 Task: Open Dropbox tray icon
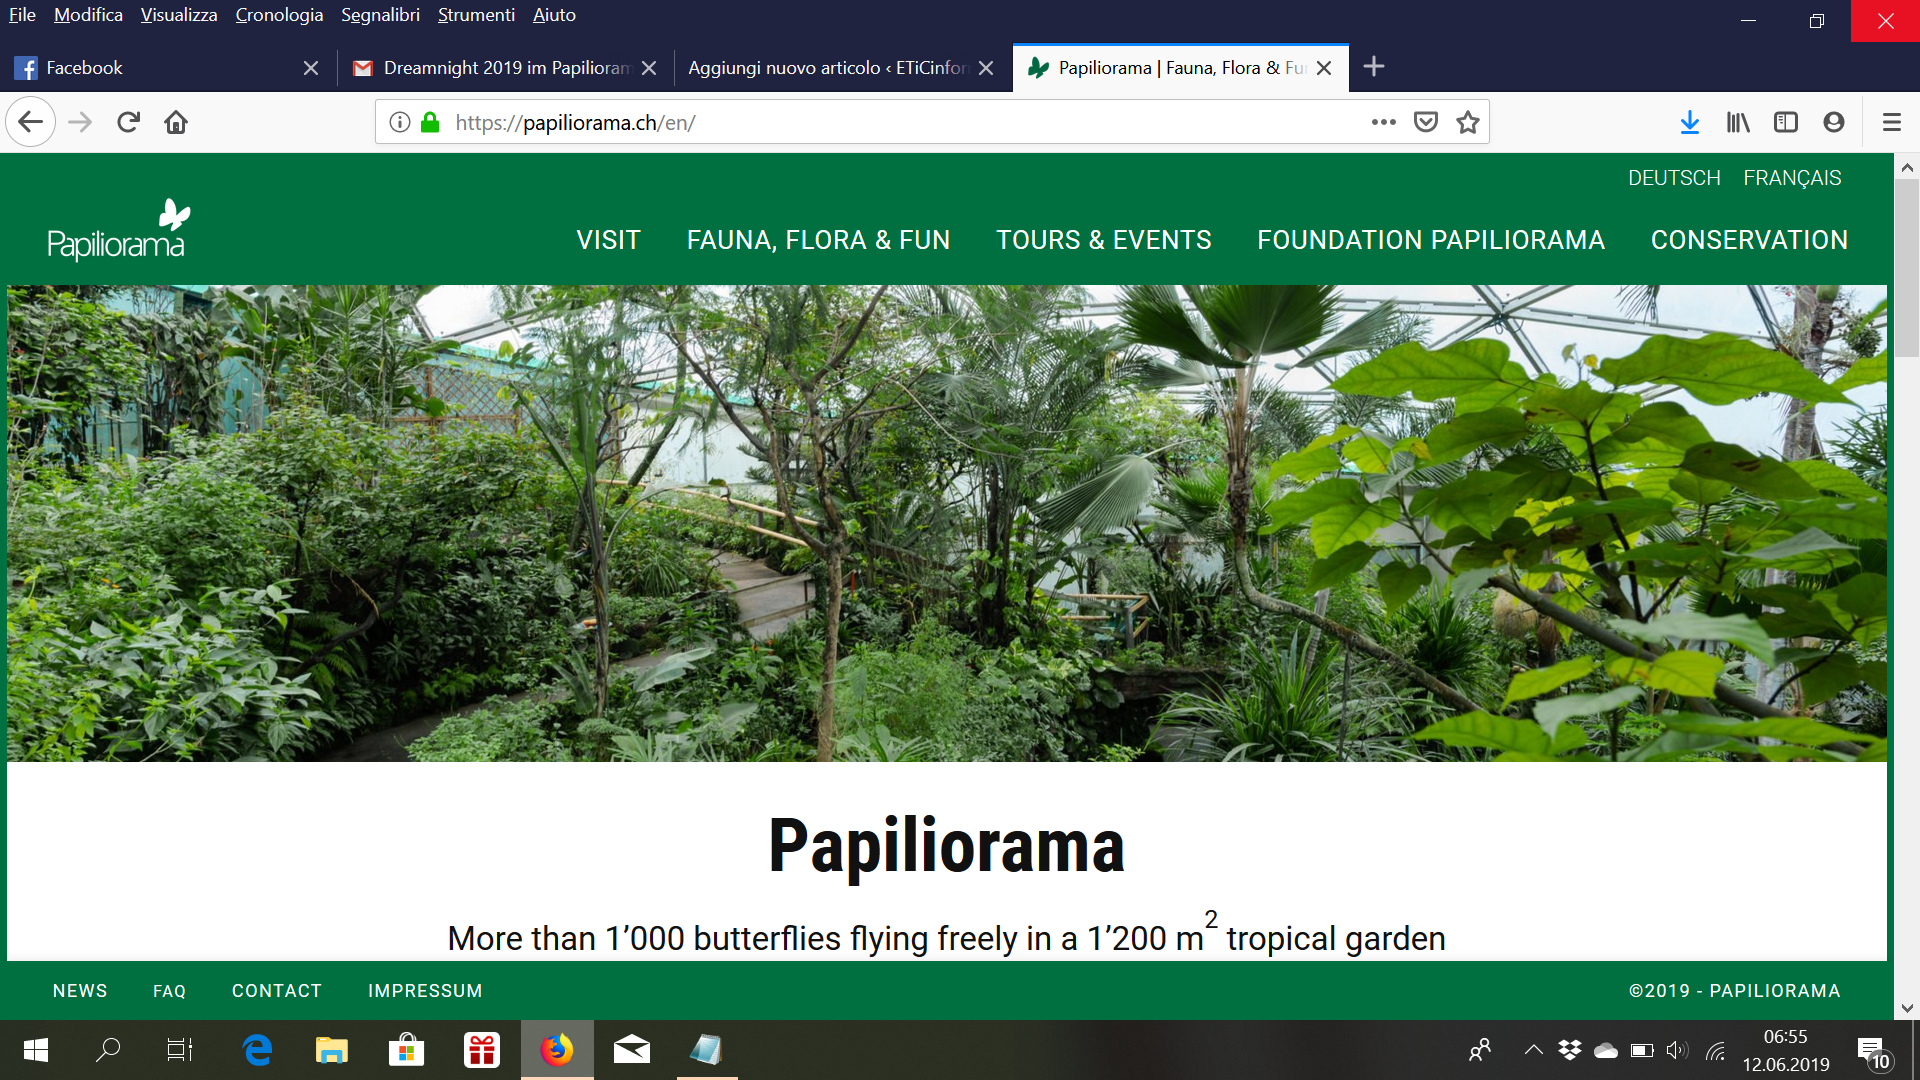pyautogui.click(x=1570, y=1050)
